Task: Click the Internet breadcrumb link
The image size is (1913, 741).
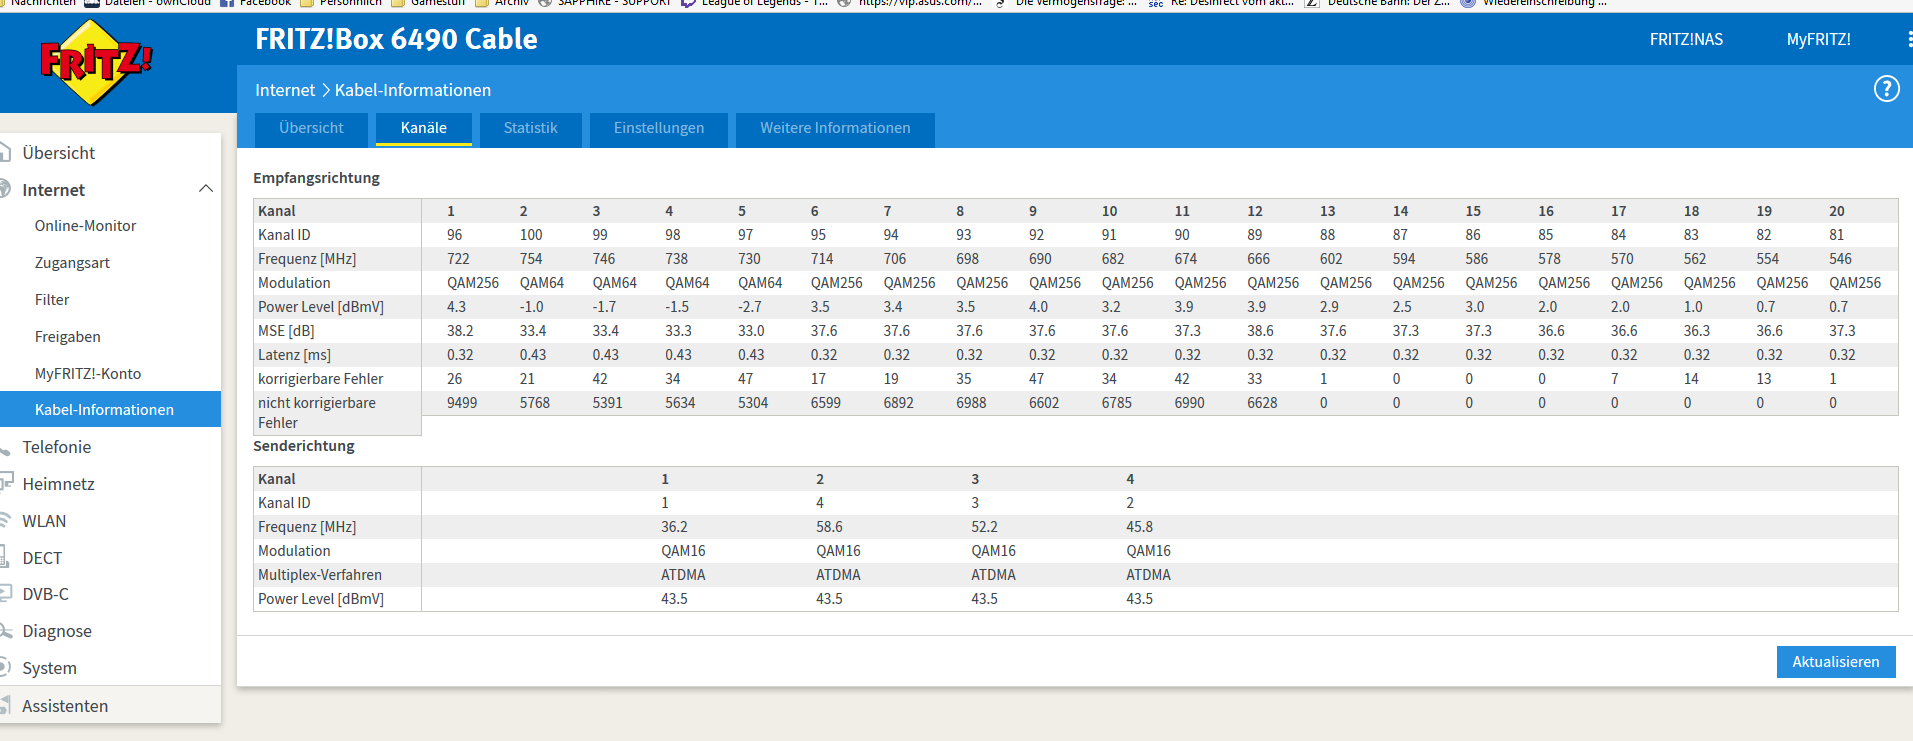Action: (x=285, y=90)
